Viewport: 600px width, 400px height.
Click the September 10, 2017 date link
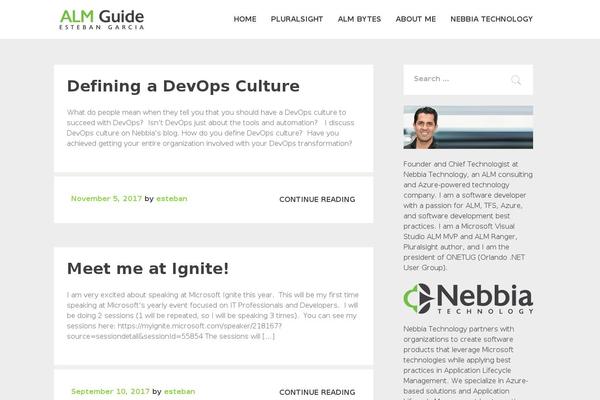110,392
